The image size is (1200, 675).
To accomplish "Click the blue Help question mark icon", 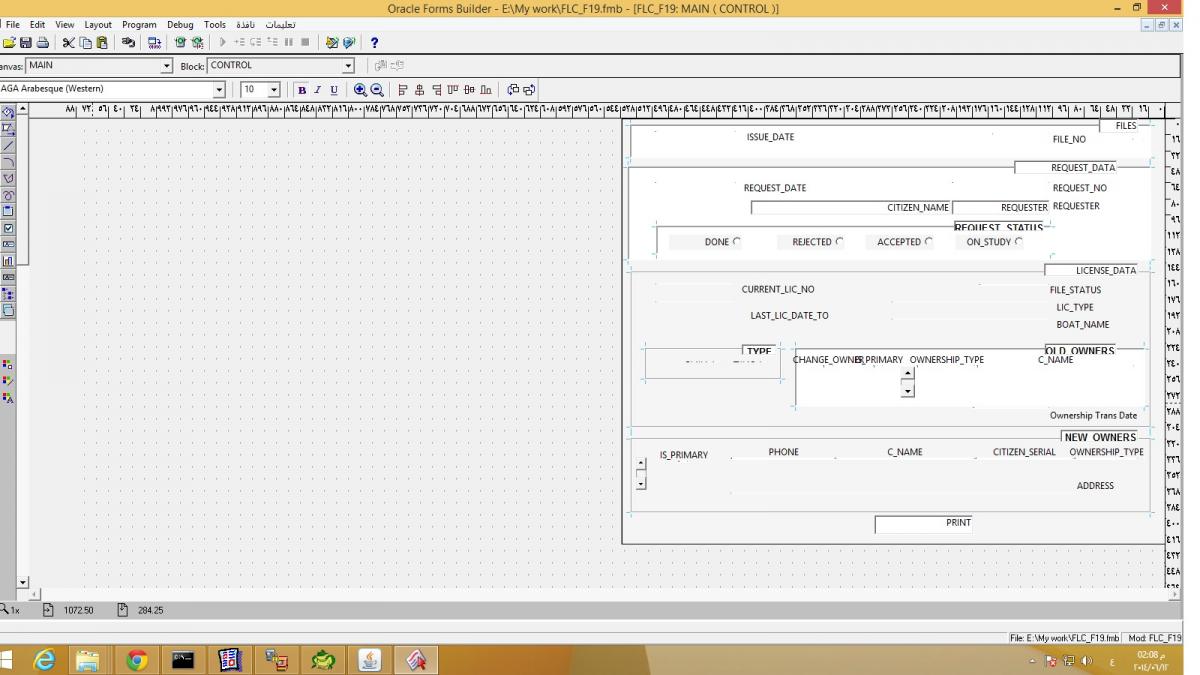I will [x=374, y=43].
